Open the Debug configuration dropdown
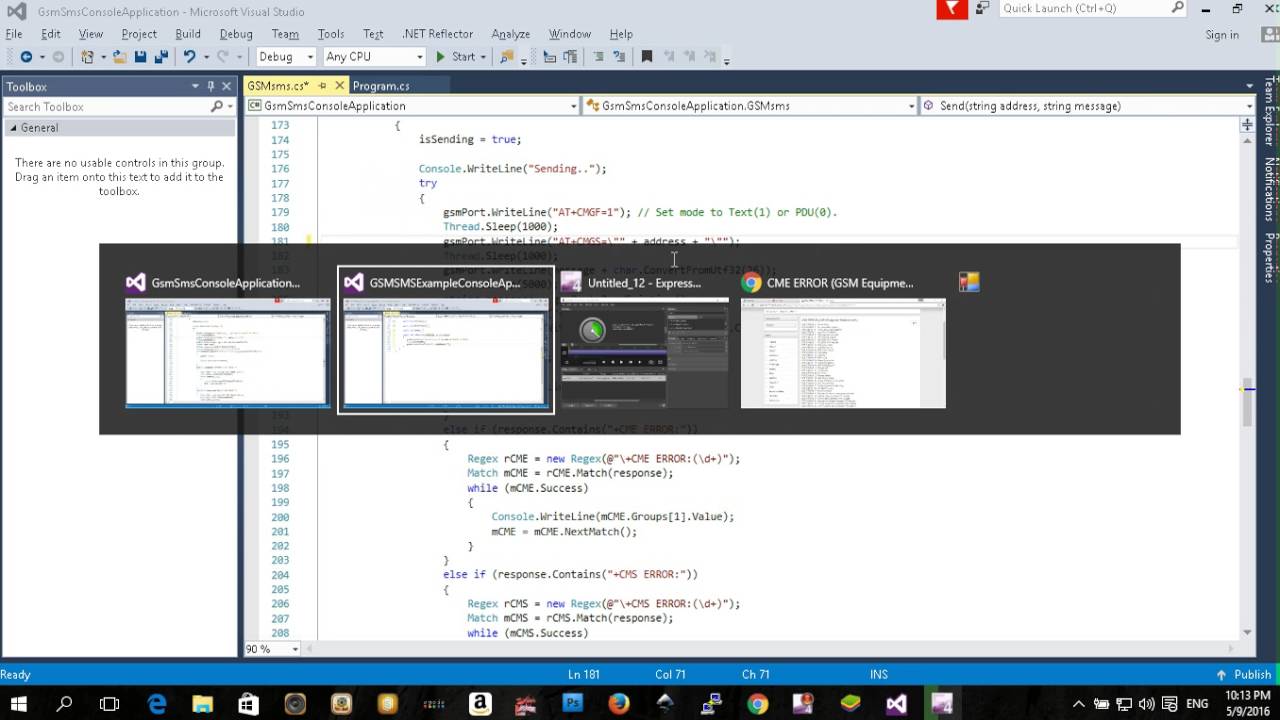 tap(286, 57)
